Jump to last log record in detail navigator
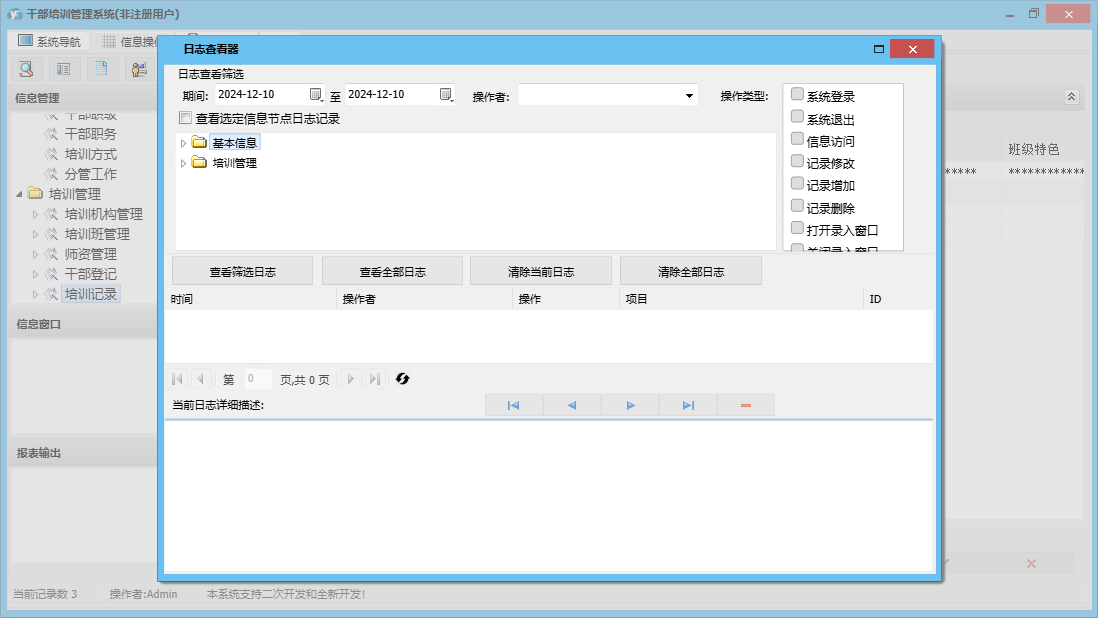 click(x=688, y=405)
